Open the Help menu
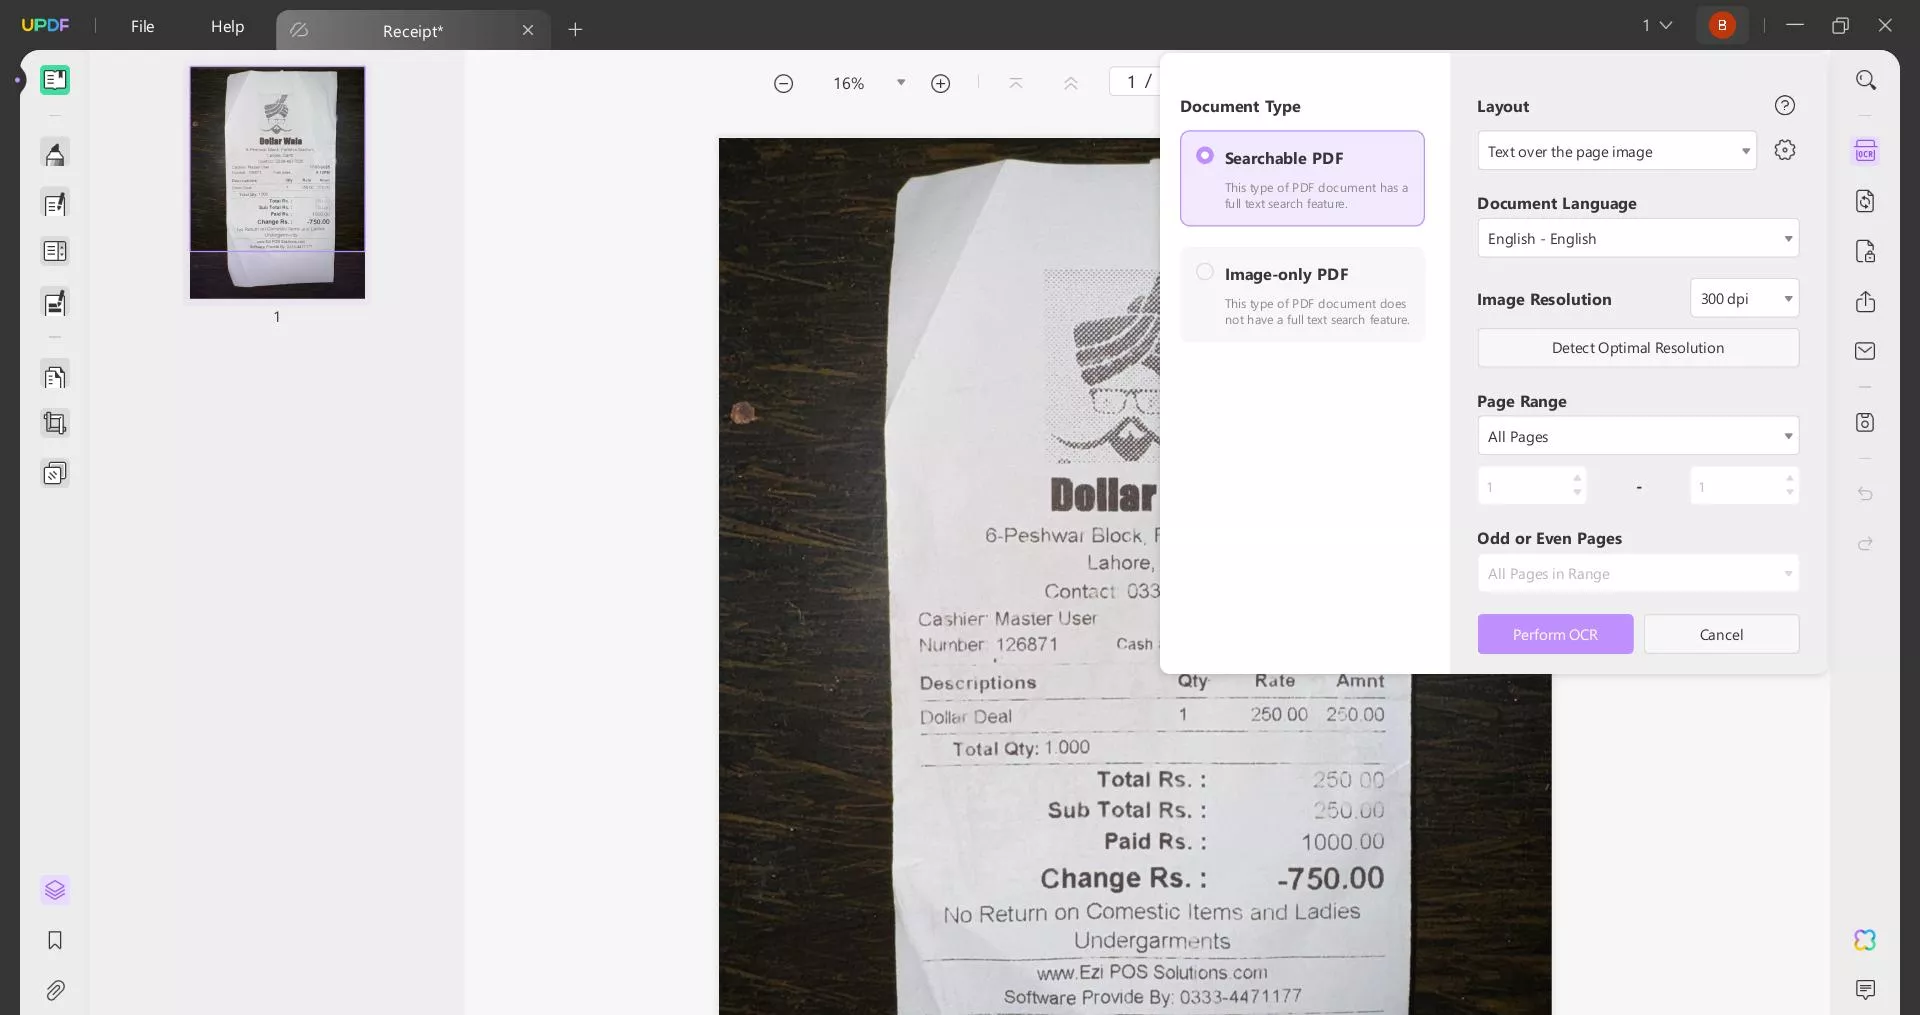This screenshot has height=1015, width=1920. click(x=227, y=26)
